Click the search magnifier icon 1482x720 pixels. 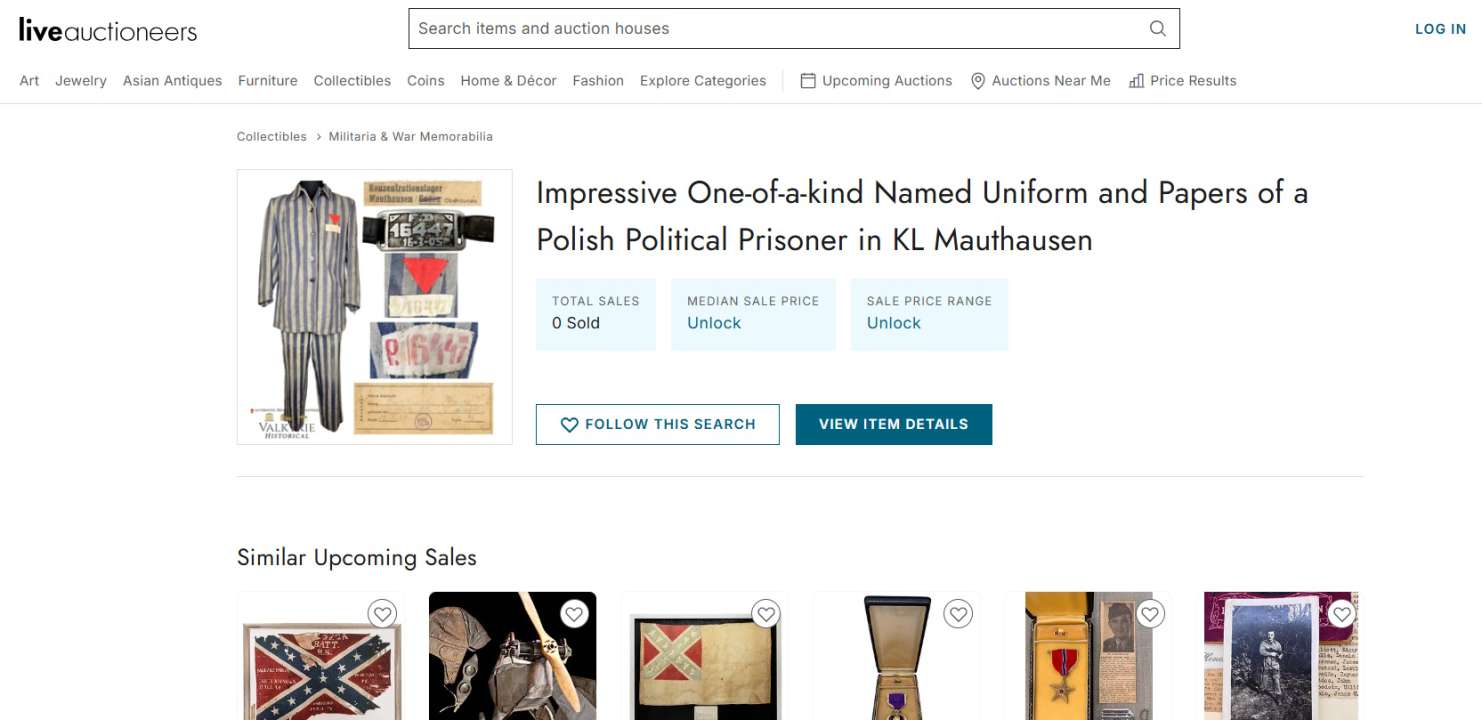[x=1157, y=29]
